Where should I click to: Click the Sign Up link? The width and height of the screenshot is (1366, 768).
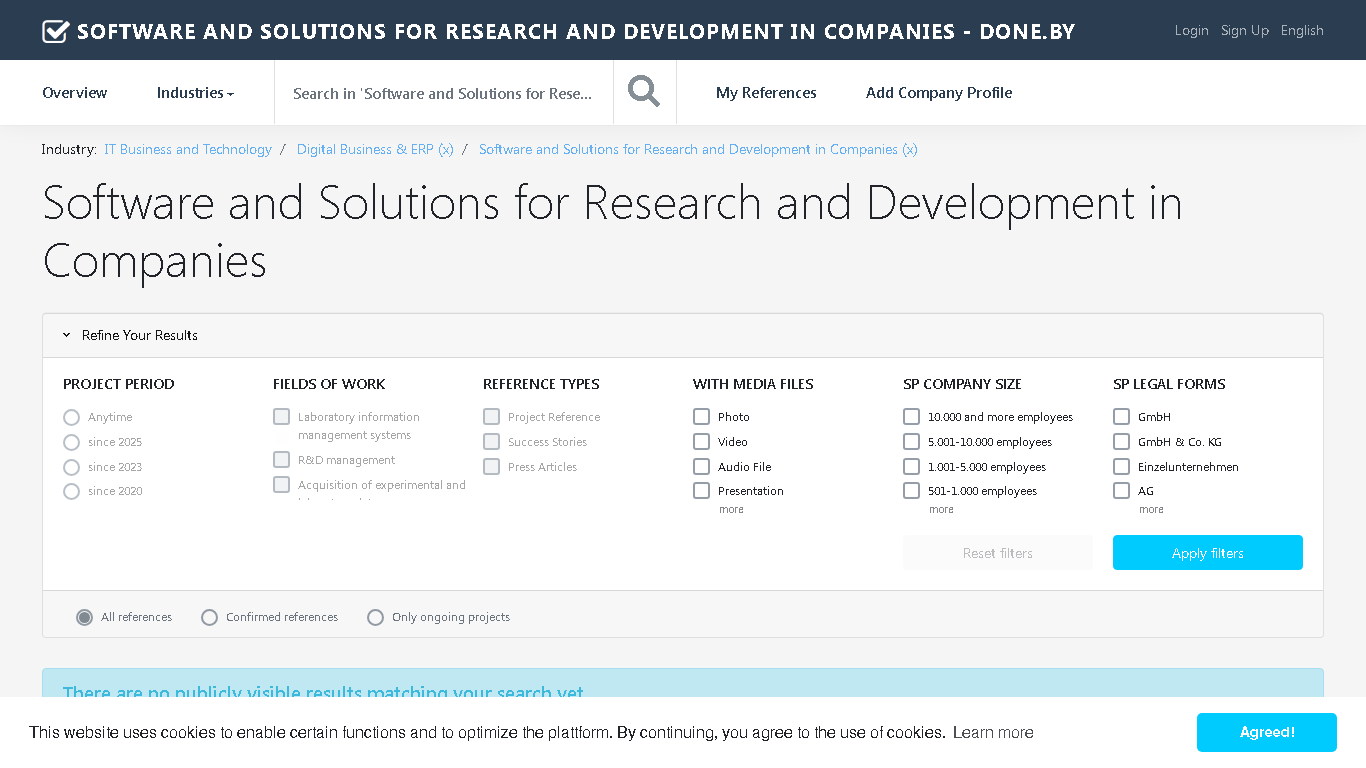point(1245,31)
